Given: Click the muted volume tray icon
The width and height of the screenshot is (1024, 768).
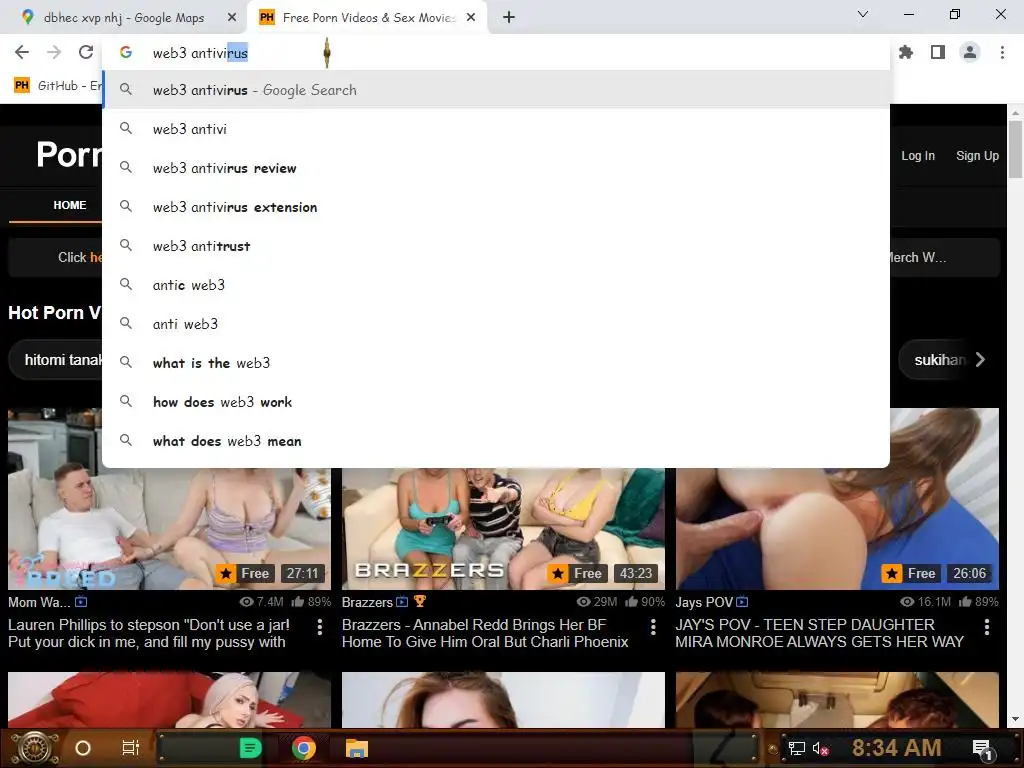Looking at the screenshot, I should click(x=820, y=748).
